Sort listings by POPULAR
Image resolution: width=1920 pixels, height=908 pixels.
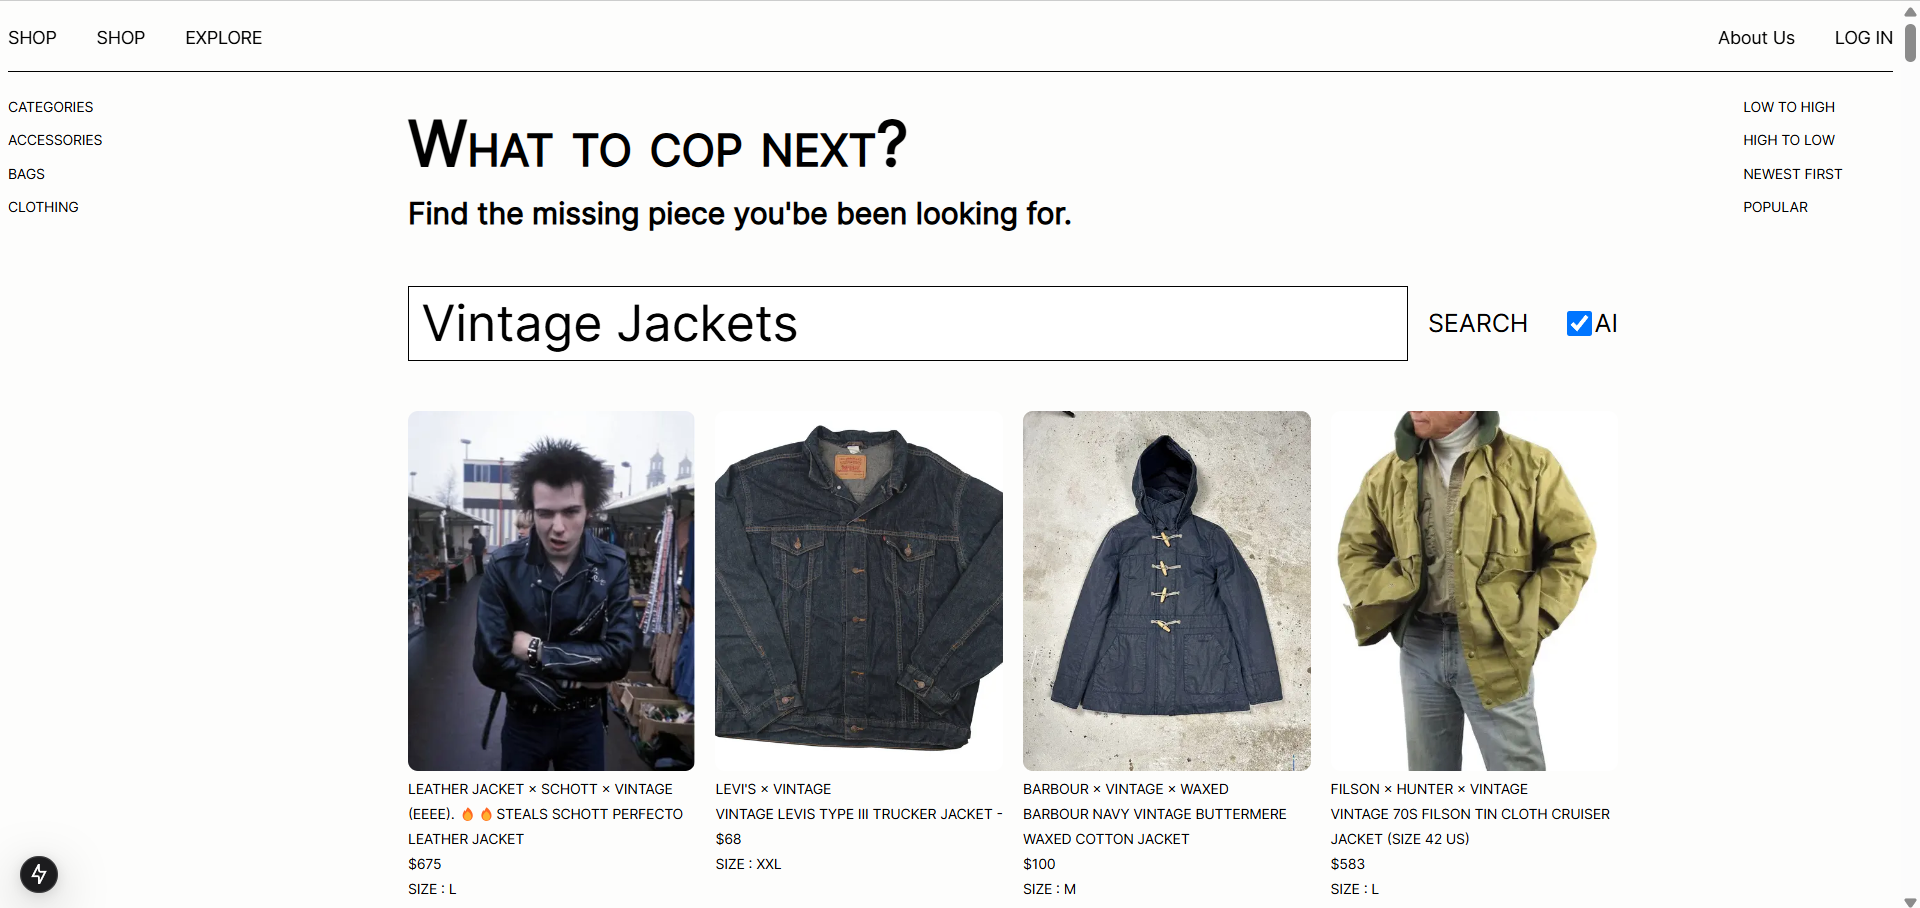(x=1775, y=207)
